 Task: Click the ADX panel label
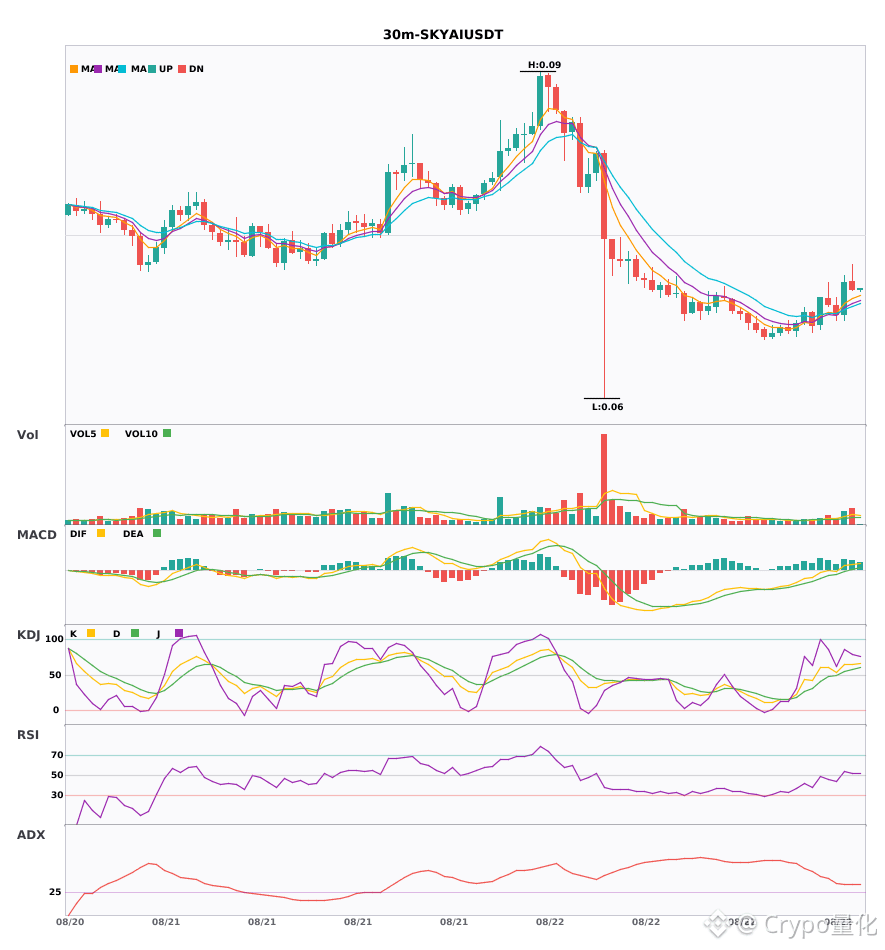31,834
